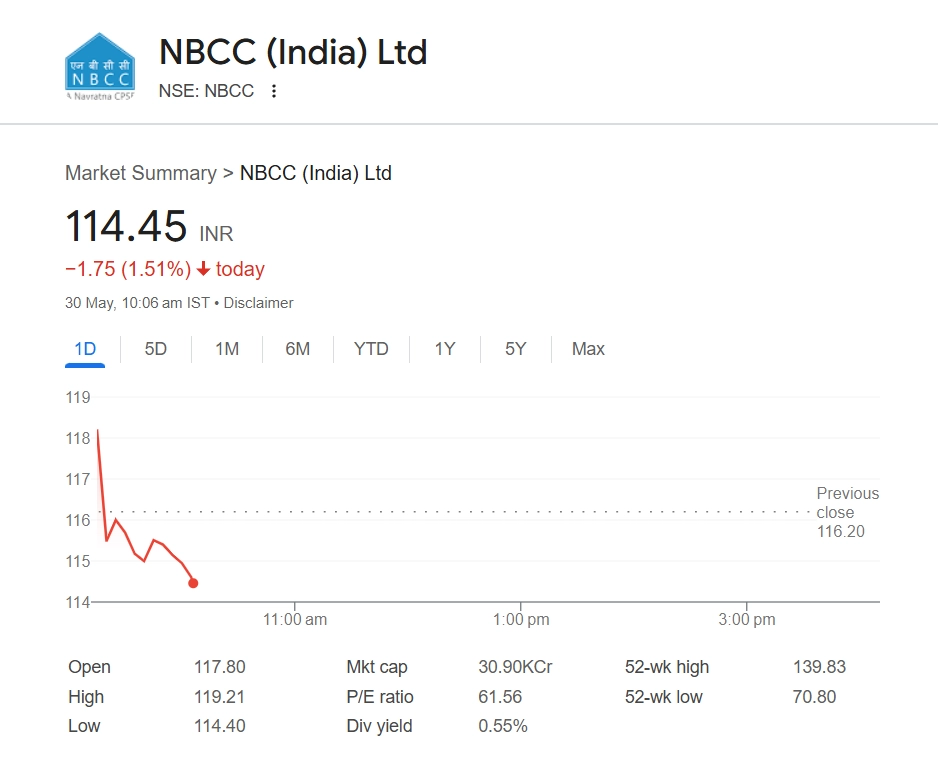938x763 pixels.
Task: Switch to the 5D chart range
Action: coord(156,349)
